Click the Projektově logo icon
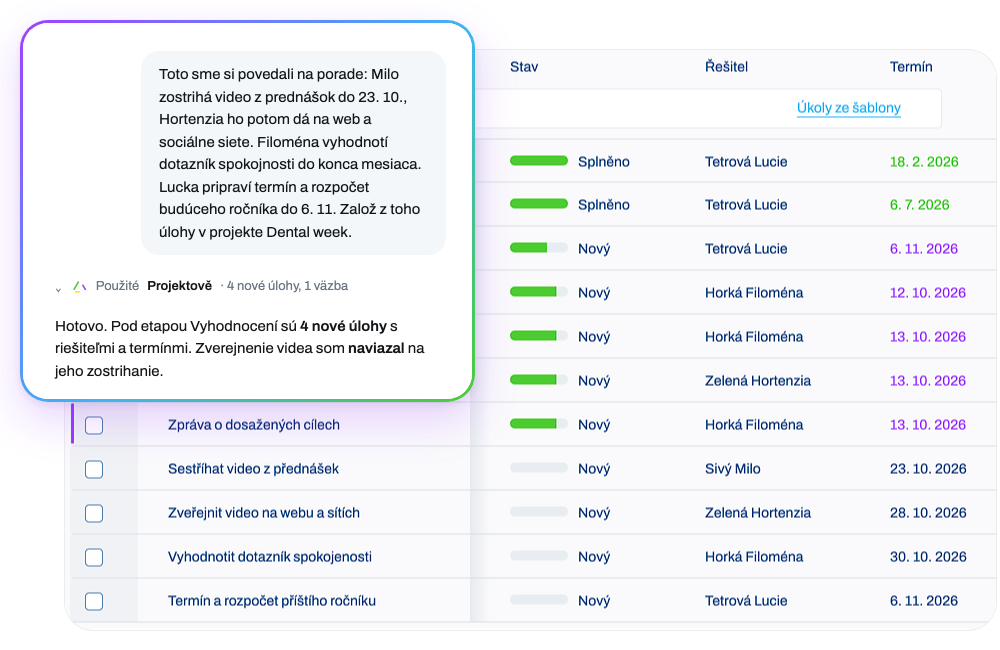1000x650 pixels. [80, 286]
